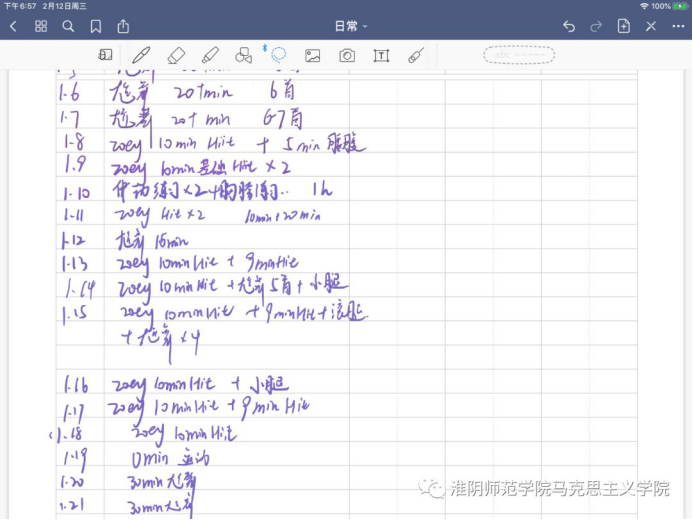Open the more options ellipsis menu

(678, 26)
